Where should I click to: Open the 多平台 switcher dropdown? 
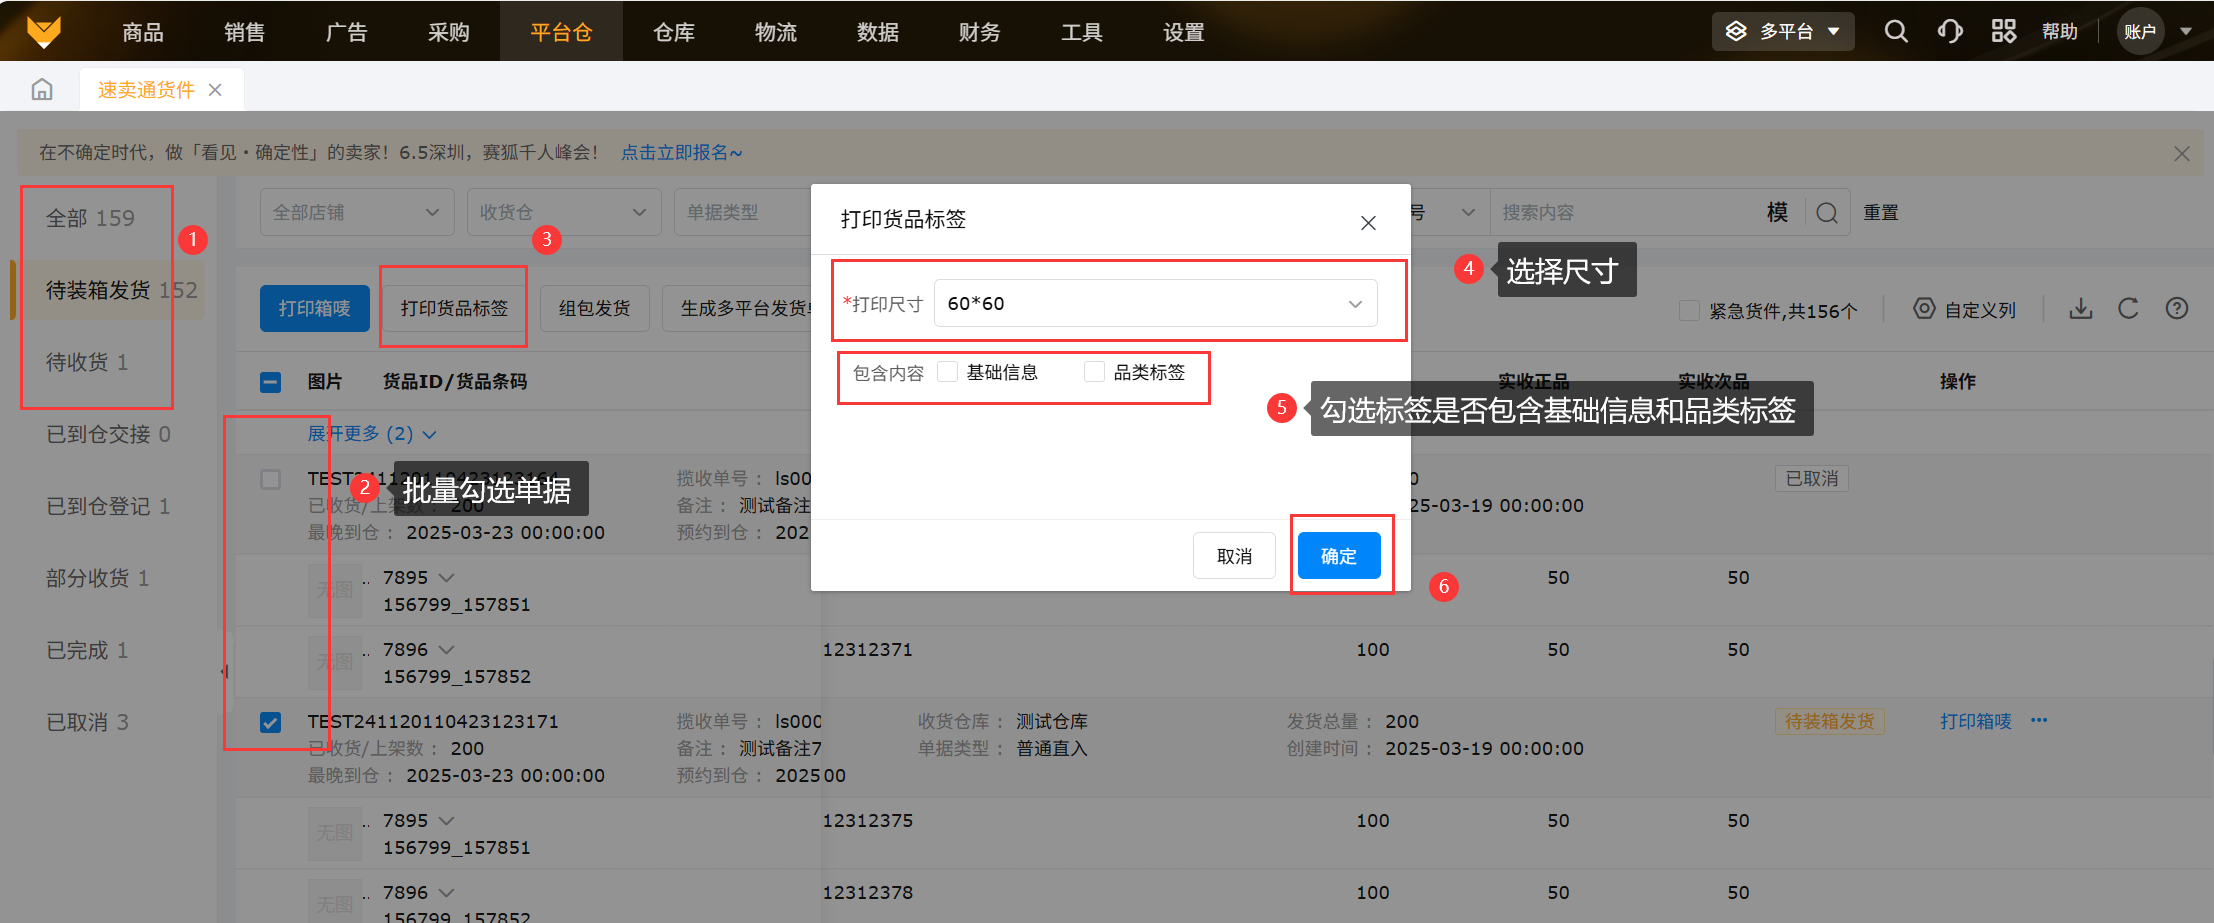coord(1783,32)
